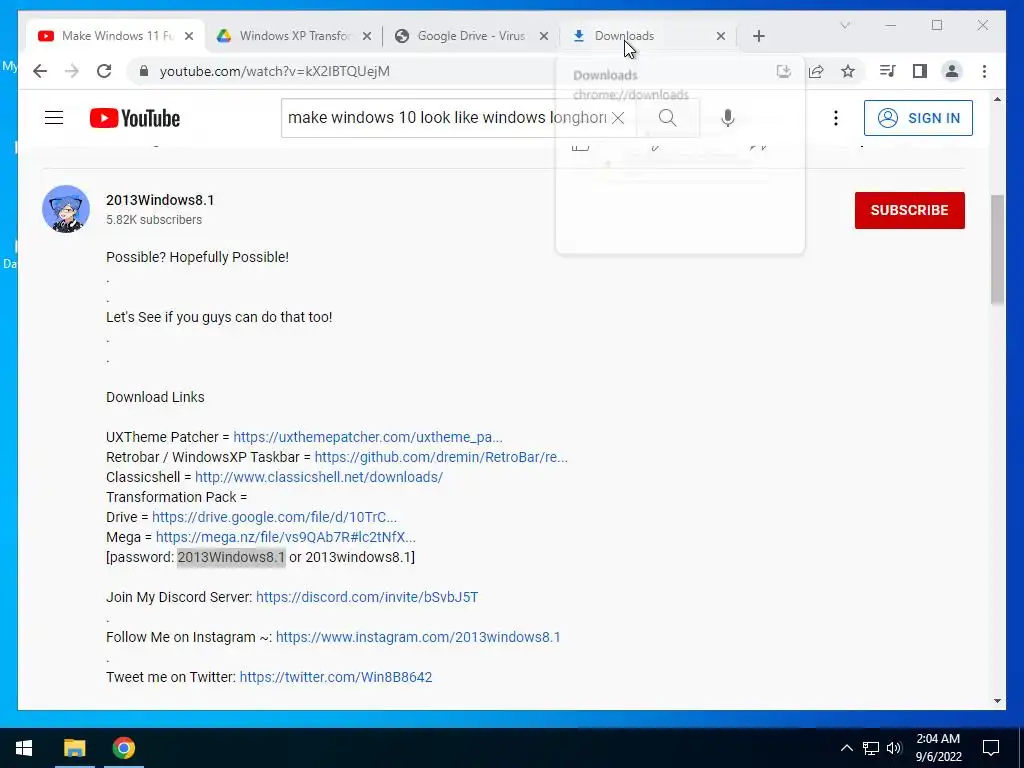The image size is (1024, 768).
Task: Open the Discord invite link
Action: click(x=367, y=597)
